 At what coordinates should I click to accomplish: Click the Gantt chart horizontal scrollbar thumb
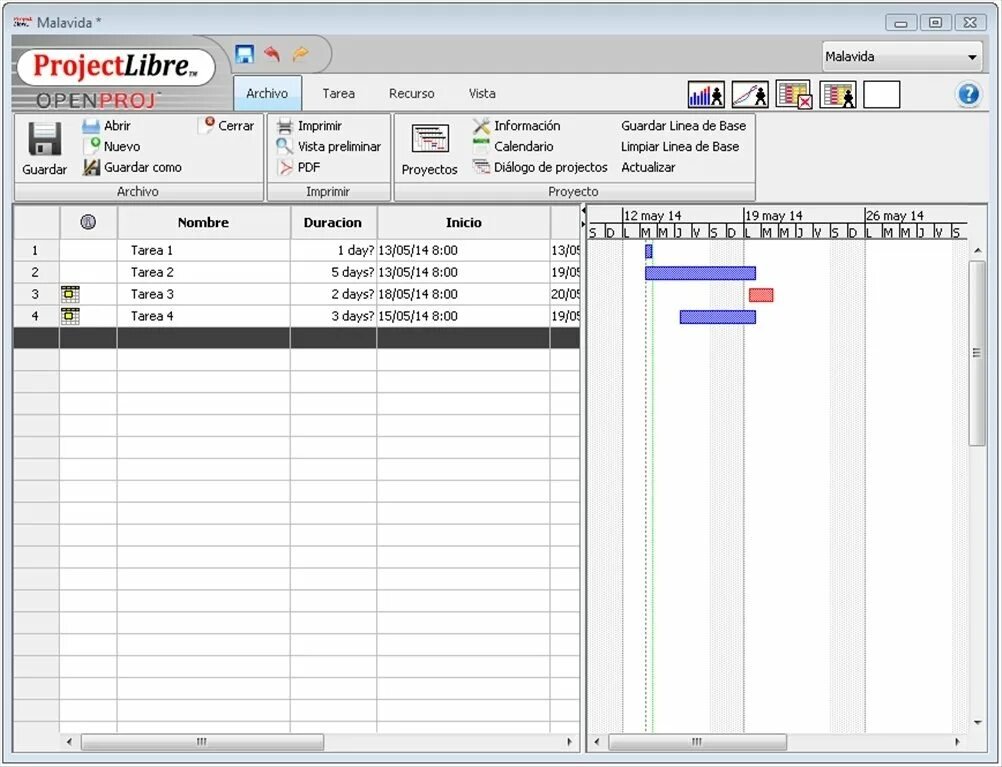pyautogui.click(x=697, y=742)
